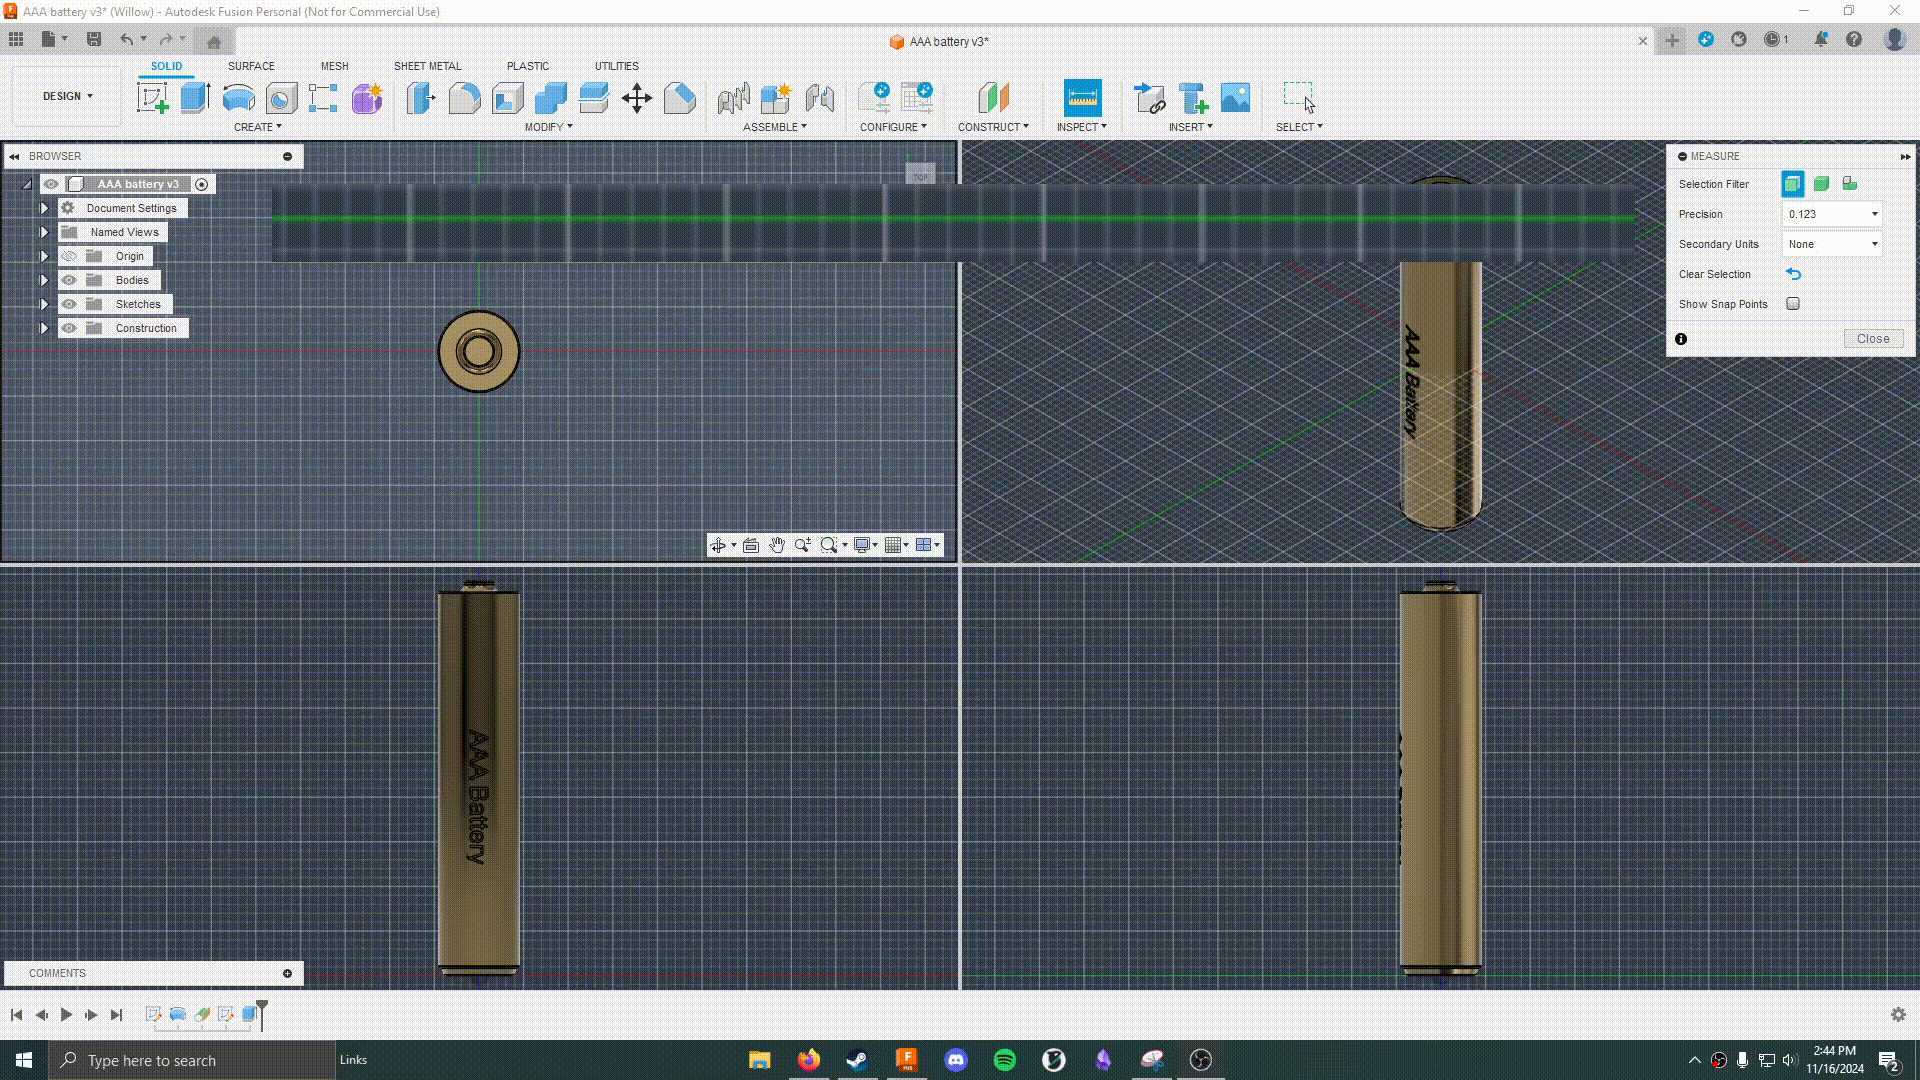Click the Insert Canvas image icon

[1235, 98]
